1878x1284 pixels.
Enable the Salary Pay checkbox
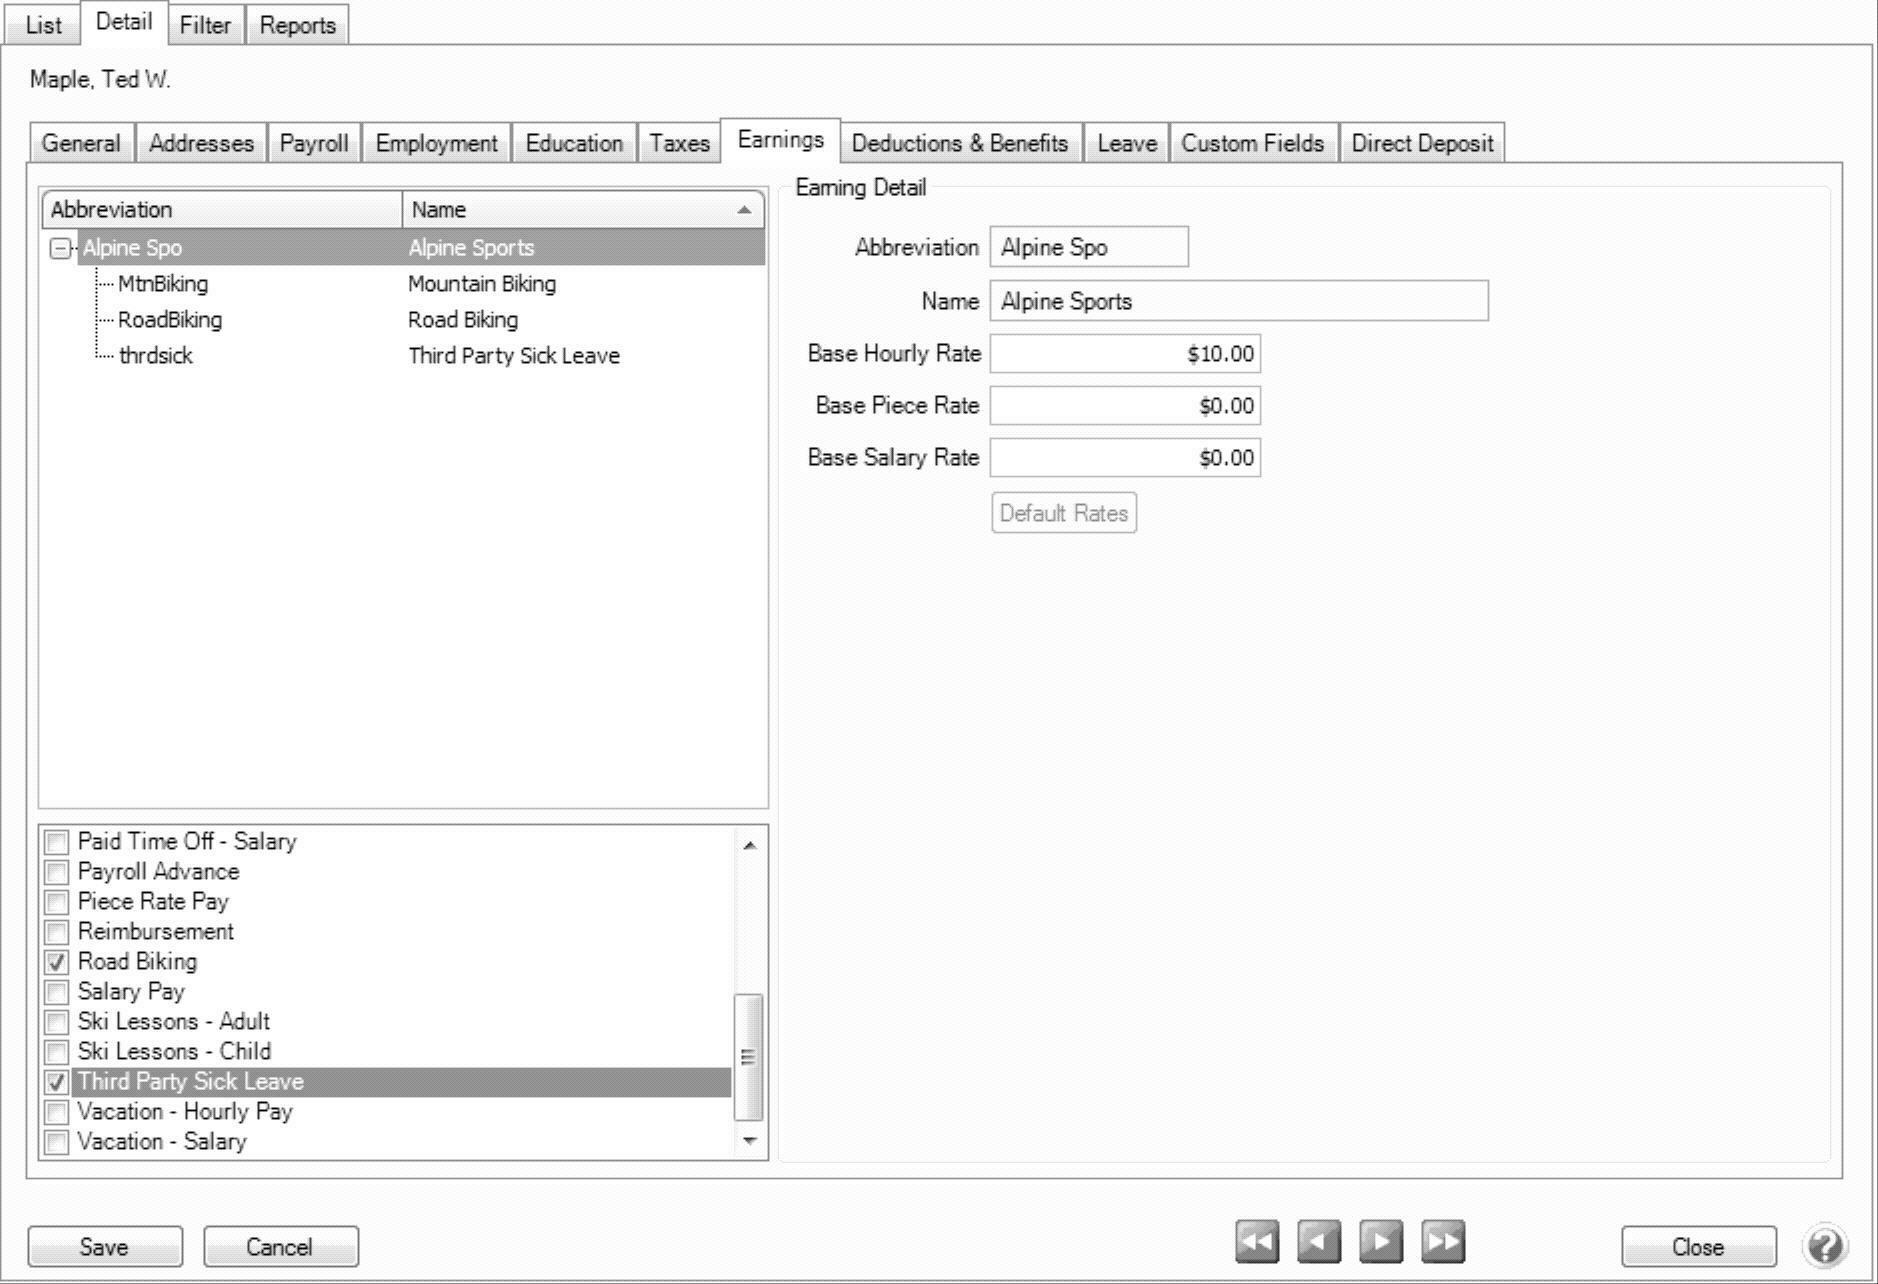(x=57, y=992)
